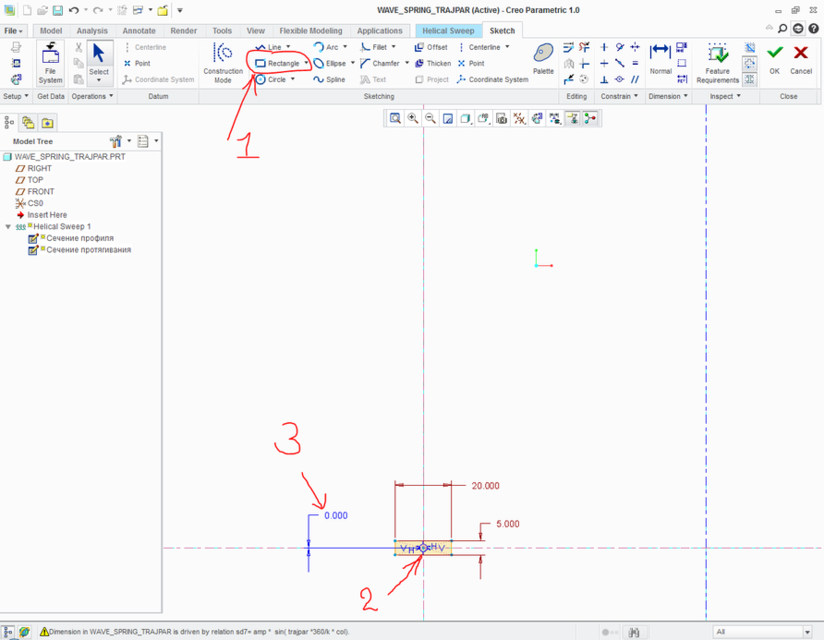Toggle sketch display shading in graphics toolbar
Viewport: 824px width, 640px height.
(x=573, y=117)
